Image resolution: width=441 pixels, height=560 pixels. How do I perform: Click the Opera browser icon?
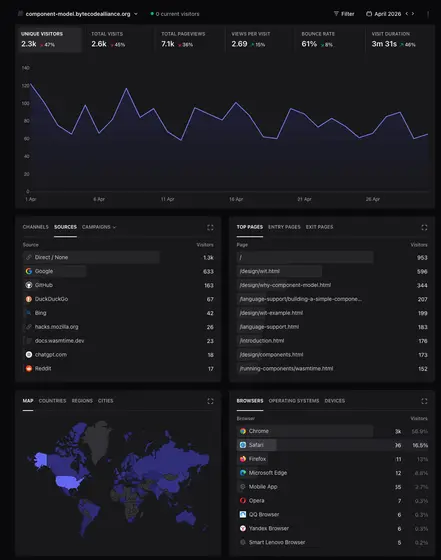click(x=243, y=501)
